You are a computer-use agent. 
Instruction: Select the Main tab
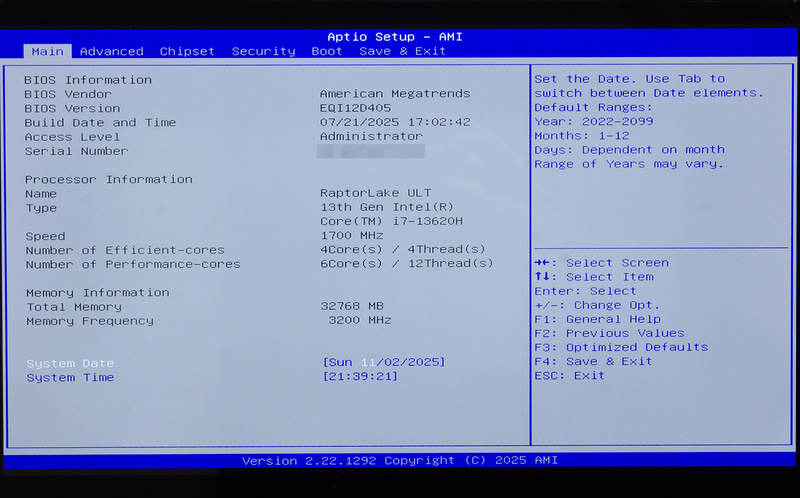(x=47, y=52)
